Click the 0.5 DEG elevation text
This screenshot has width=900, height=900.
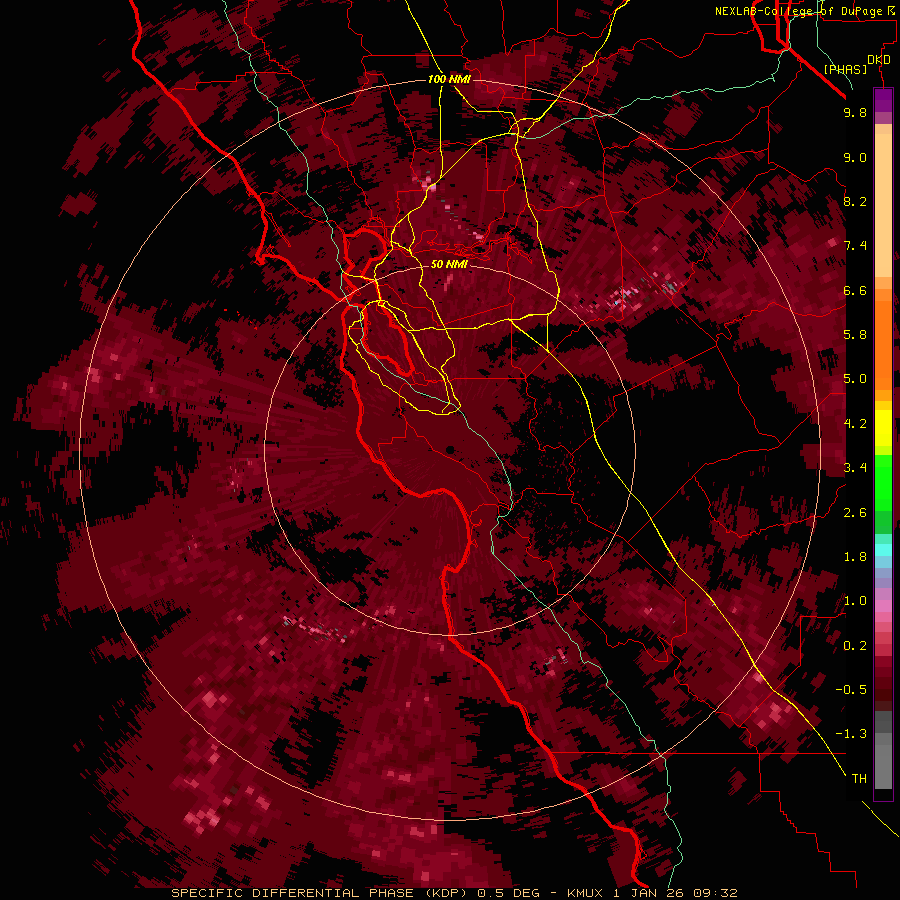(509, 893)
